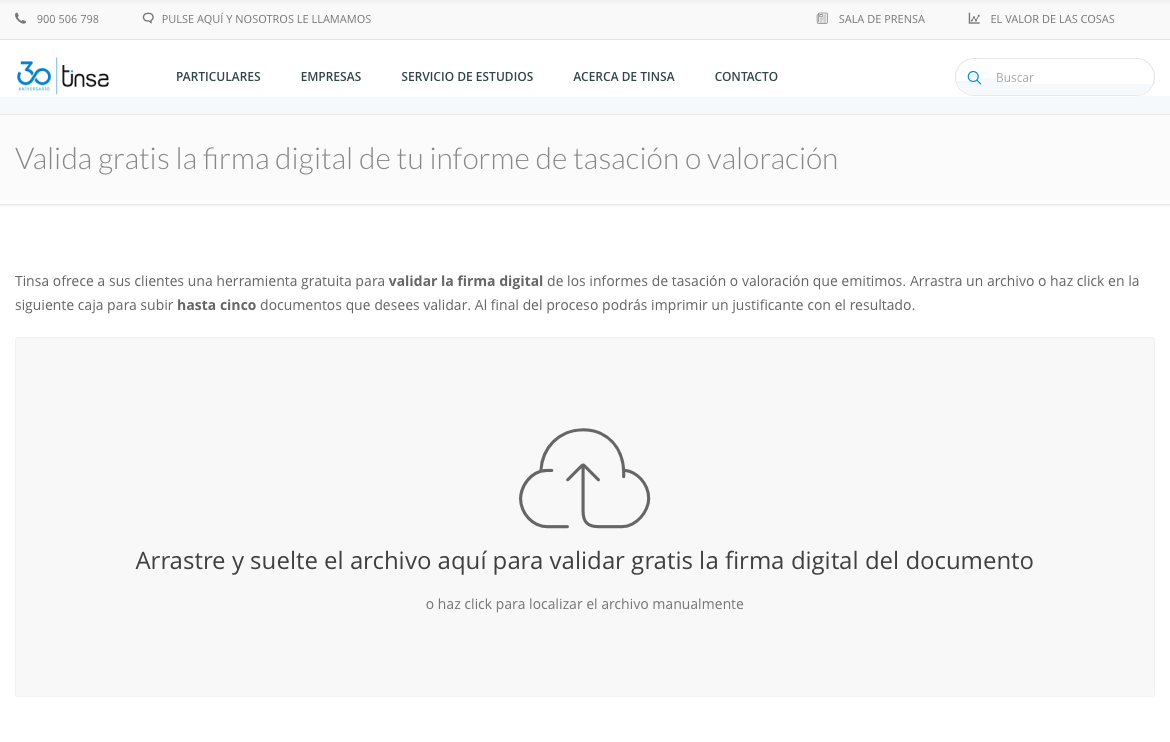Click the newspaper icon for Sala de Prensa
The width and height of the screenshot is (1170, 742).
click(822, 19)
